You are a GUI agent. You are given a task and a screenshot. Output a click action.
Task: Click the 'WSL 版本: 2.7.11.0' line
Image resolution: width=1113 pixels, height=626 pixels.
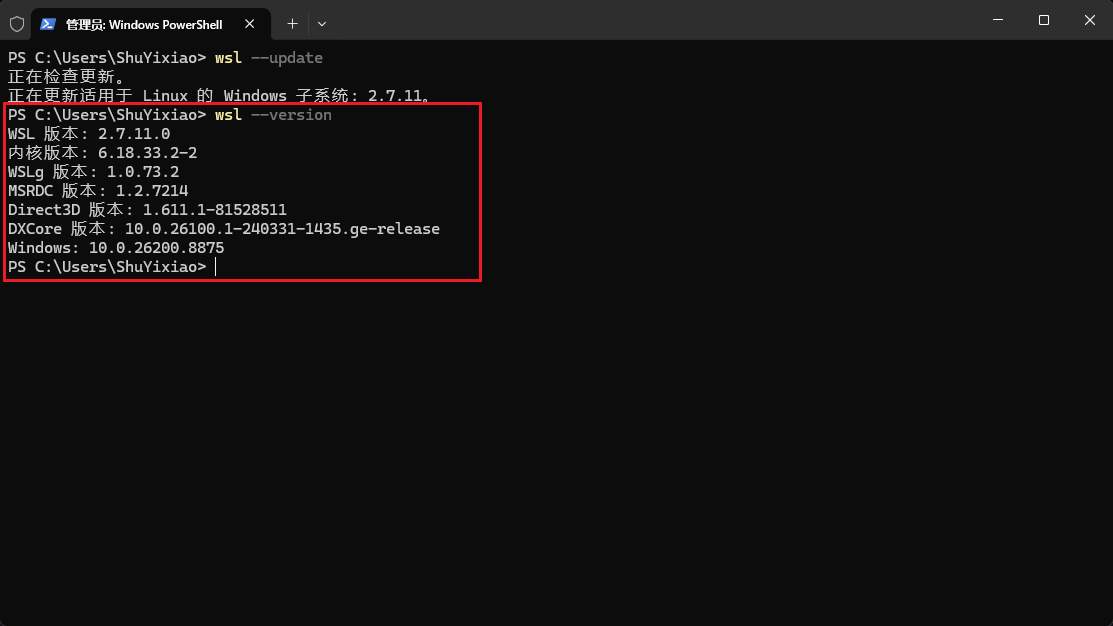pyautogui.click(x=89, y=133)
